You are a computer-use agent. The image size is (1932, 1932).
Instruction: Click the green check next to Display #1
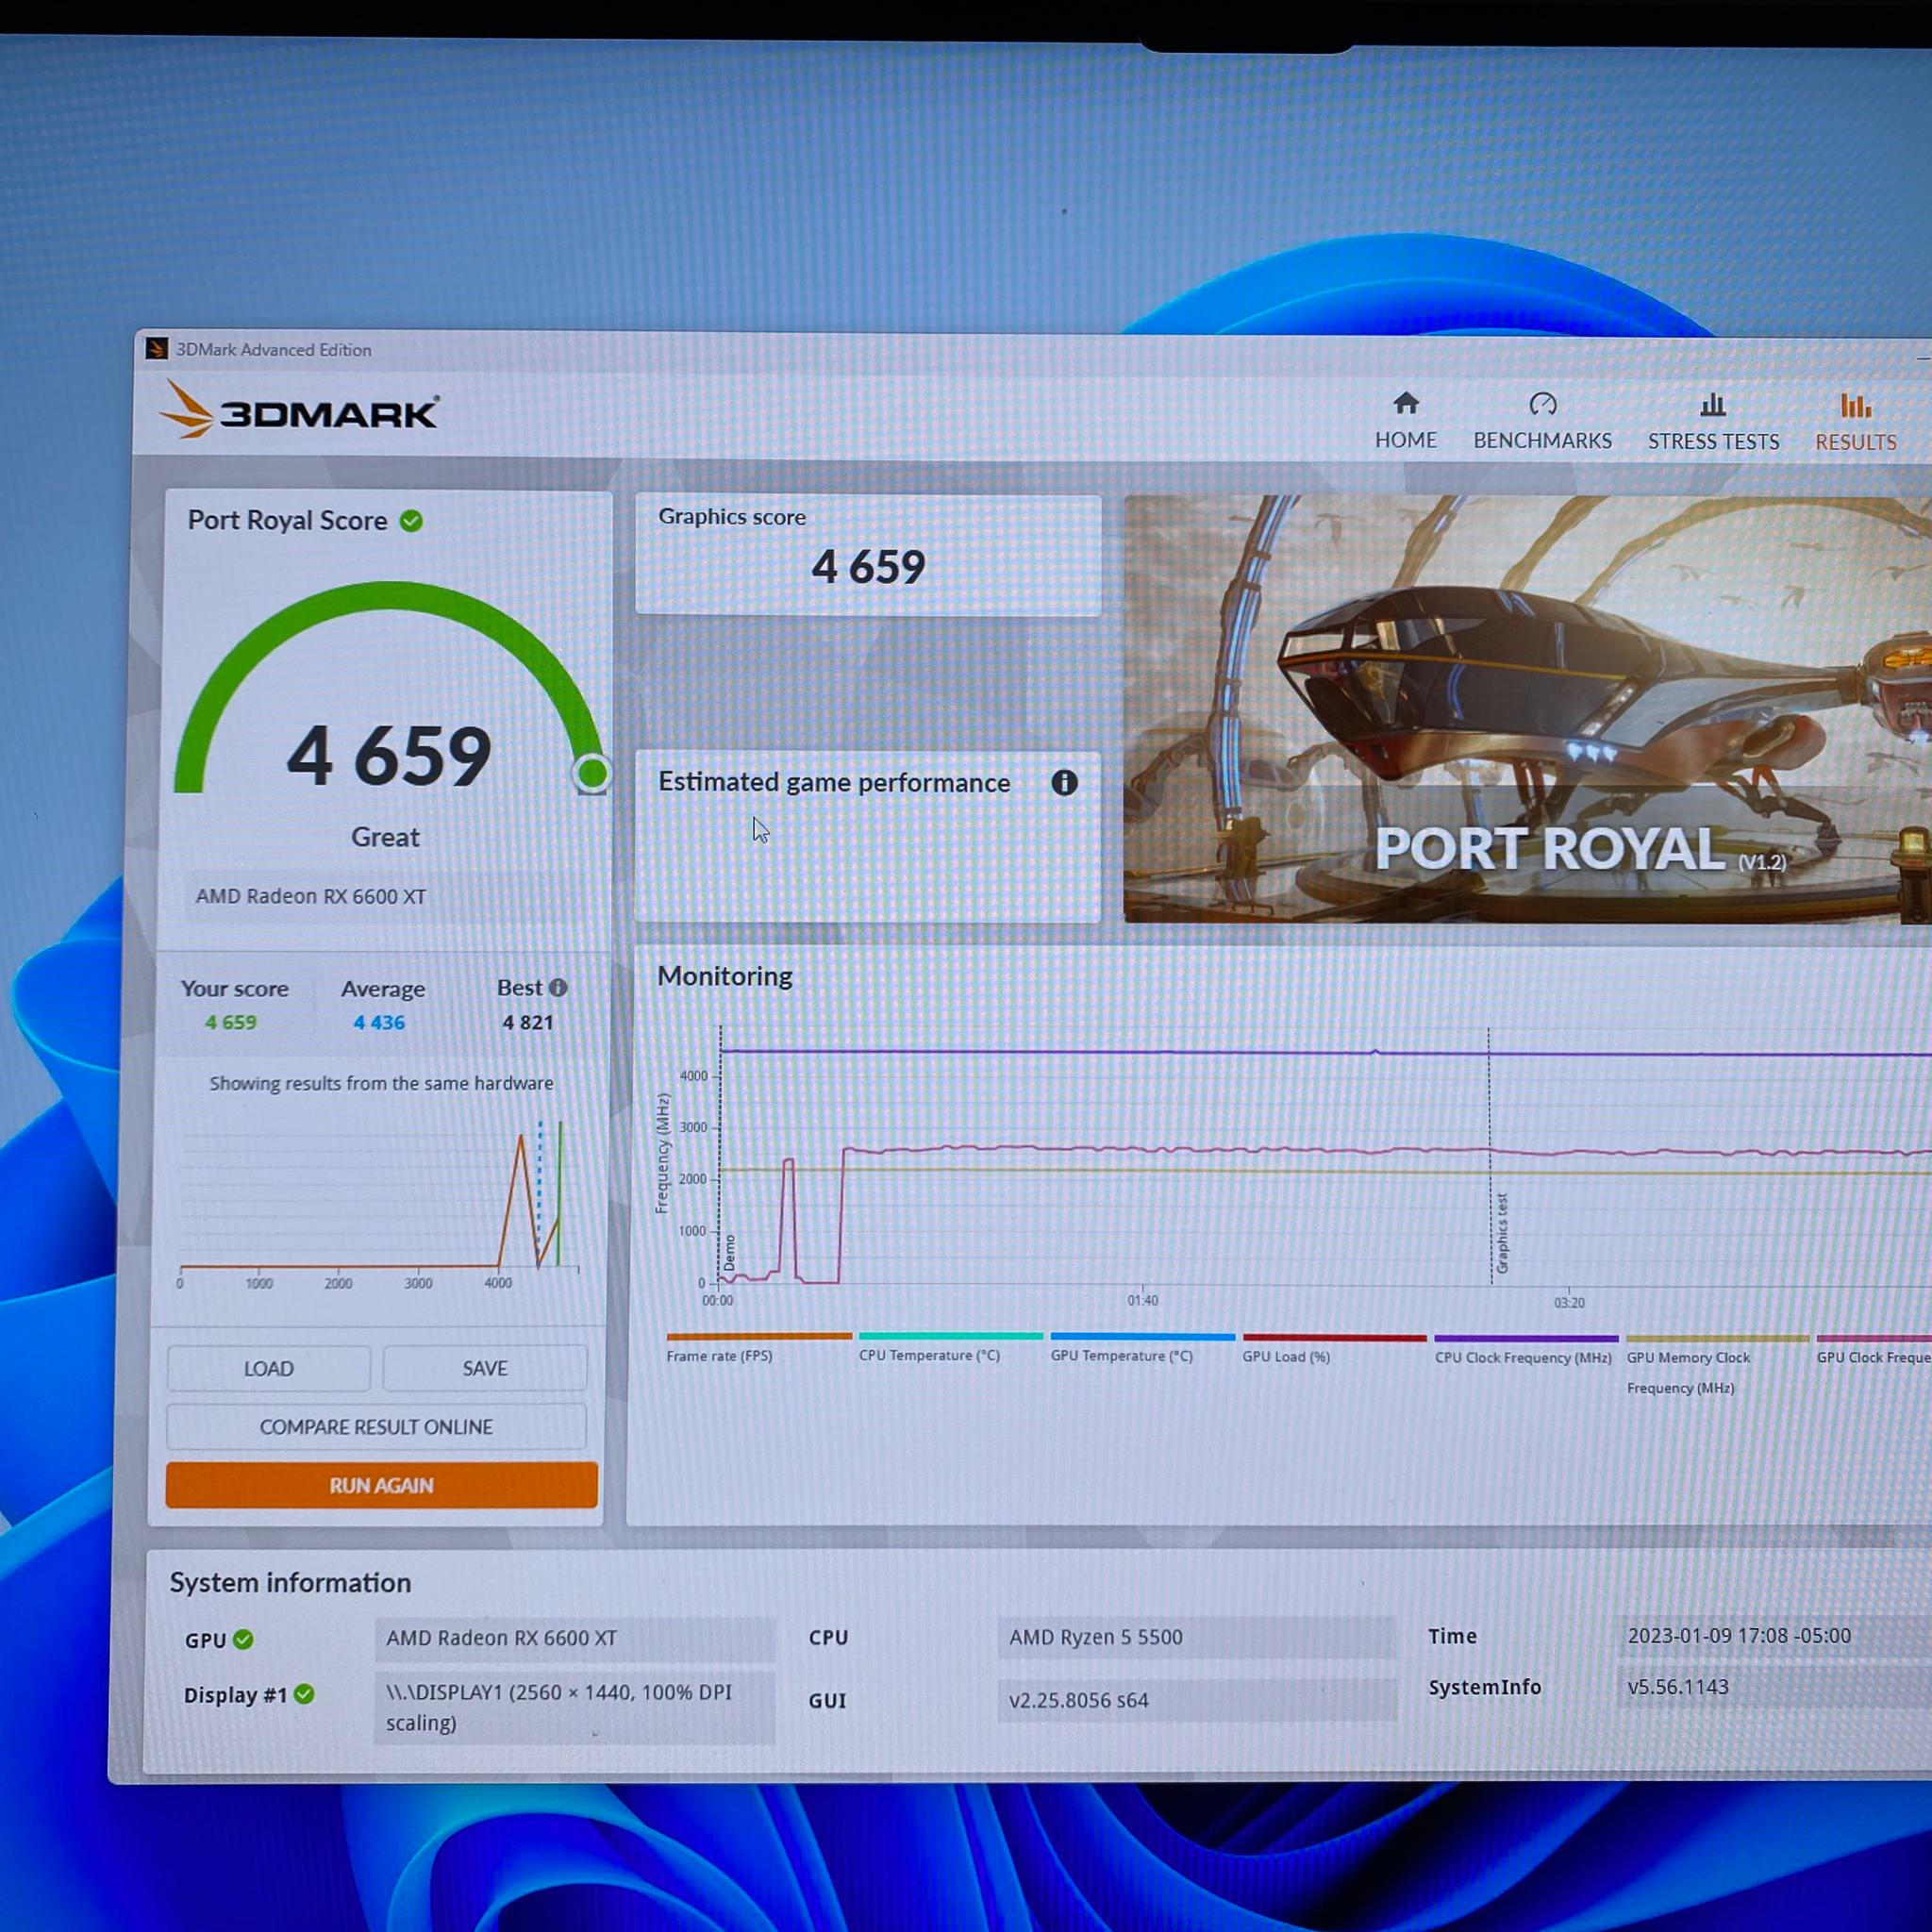[x=305, y=1694]
